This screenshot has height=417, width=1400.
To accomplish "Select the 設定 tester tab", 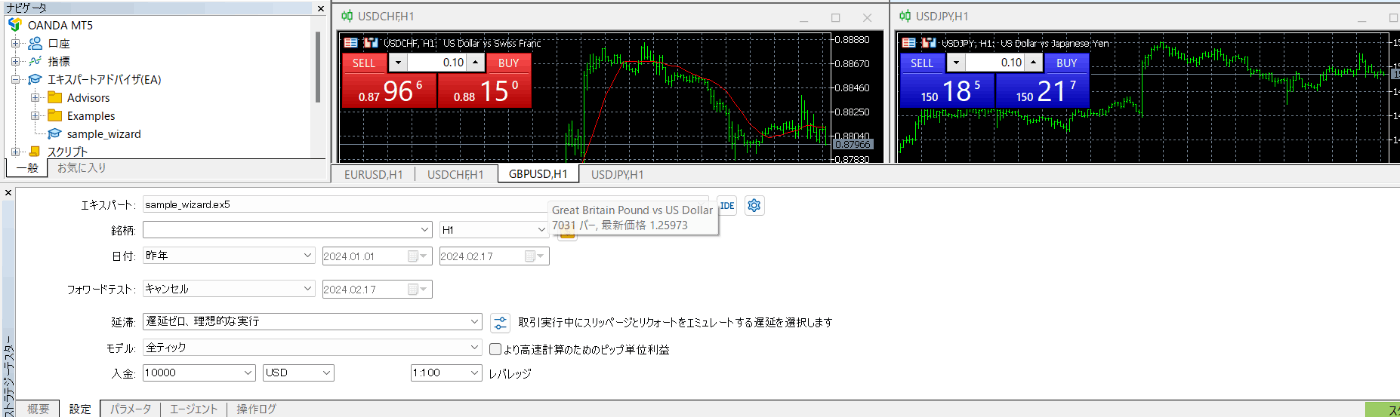I will [81, 409].
